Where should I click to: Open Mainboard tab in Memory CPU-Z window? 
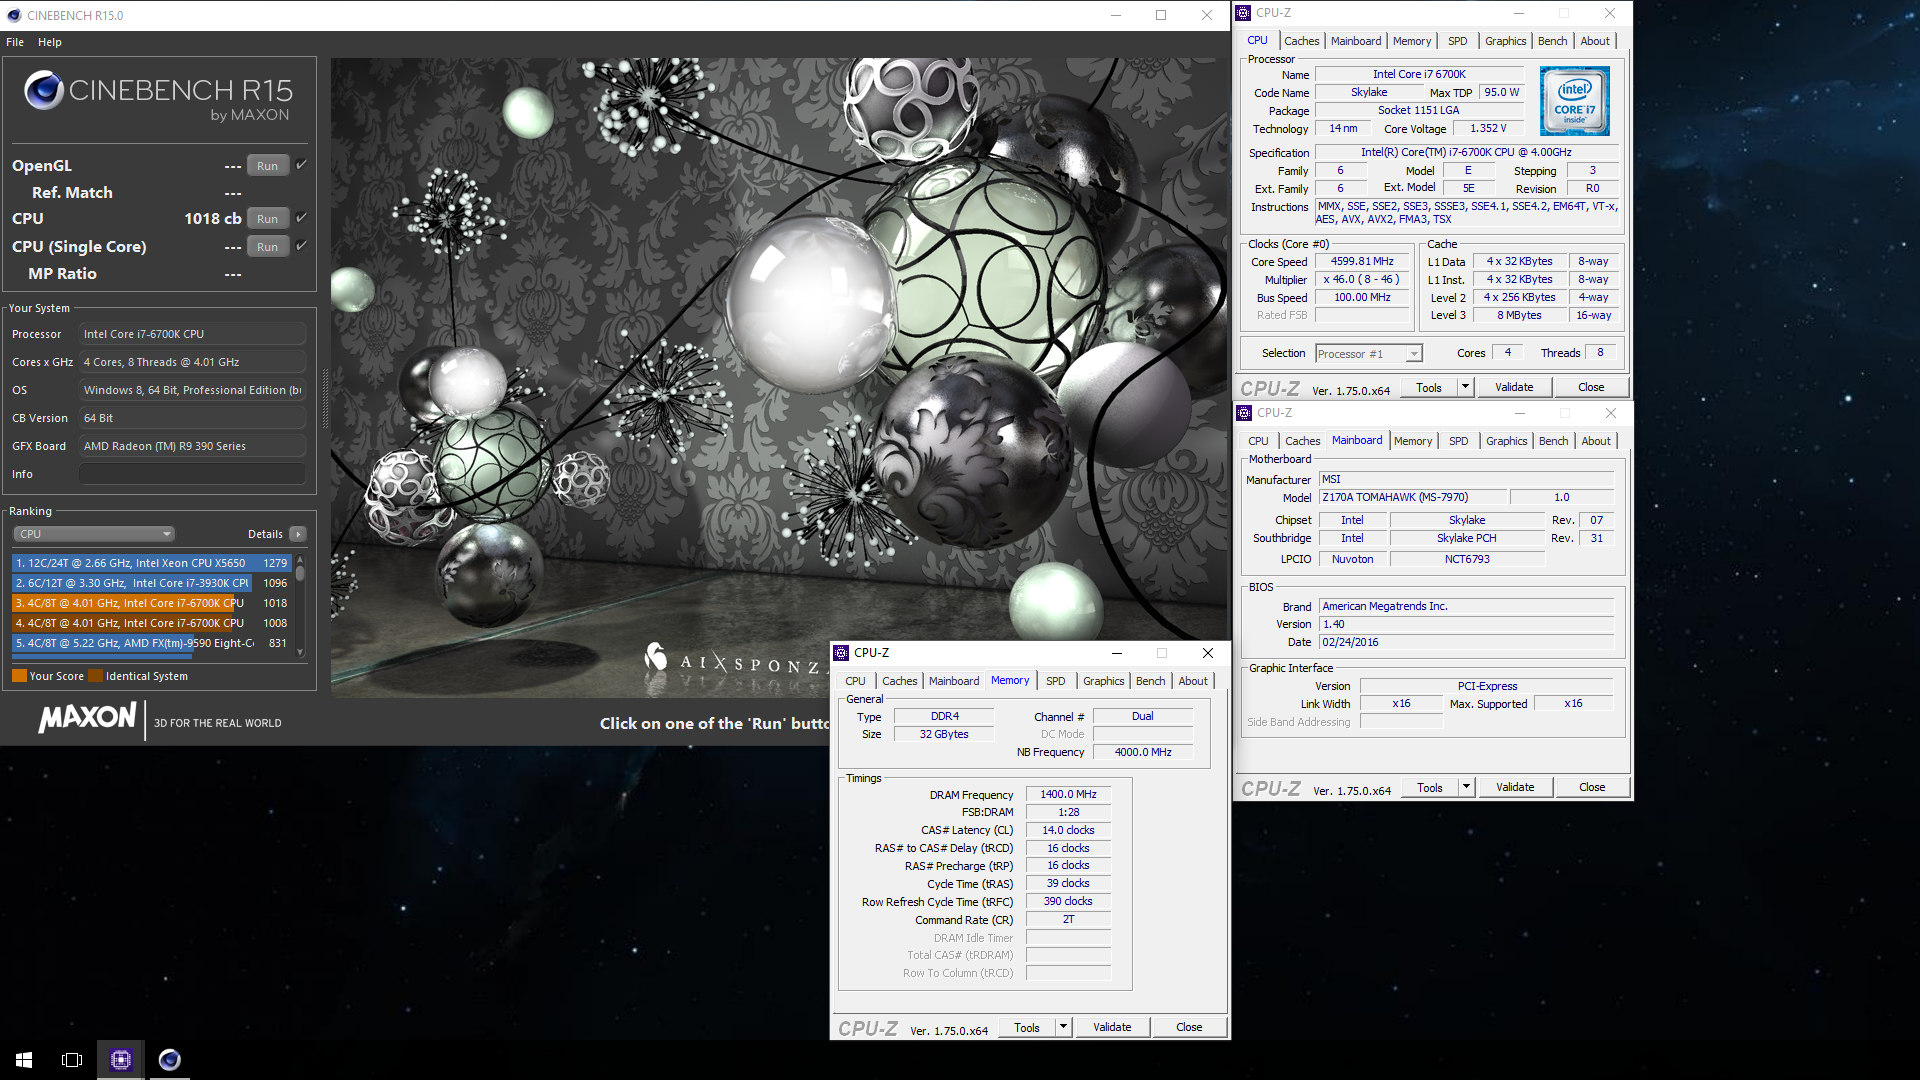(954, 681)
